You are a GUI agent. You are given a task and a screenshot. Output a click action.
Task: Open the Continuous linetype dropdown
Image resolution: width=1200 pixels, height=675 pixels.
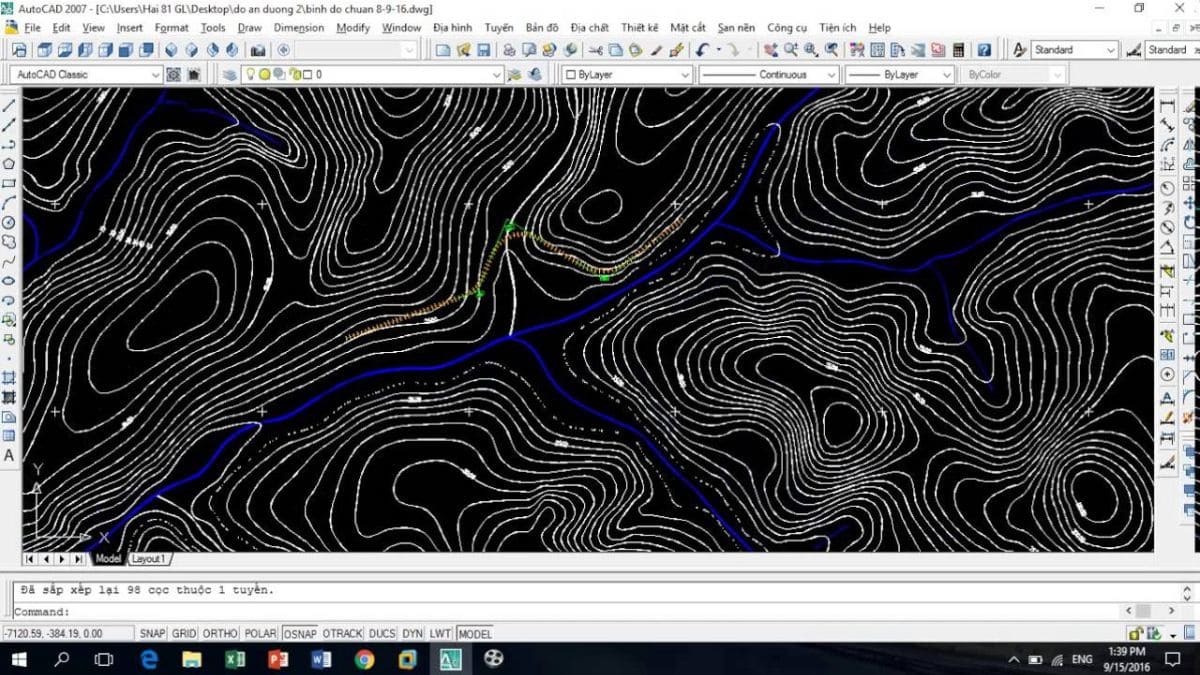(x=831, y=75)
